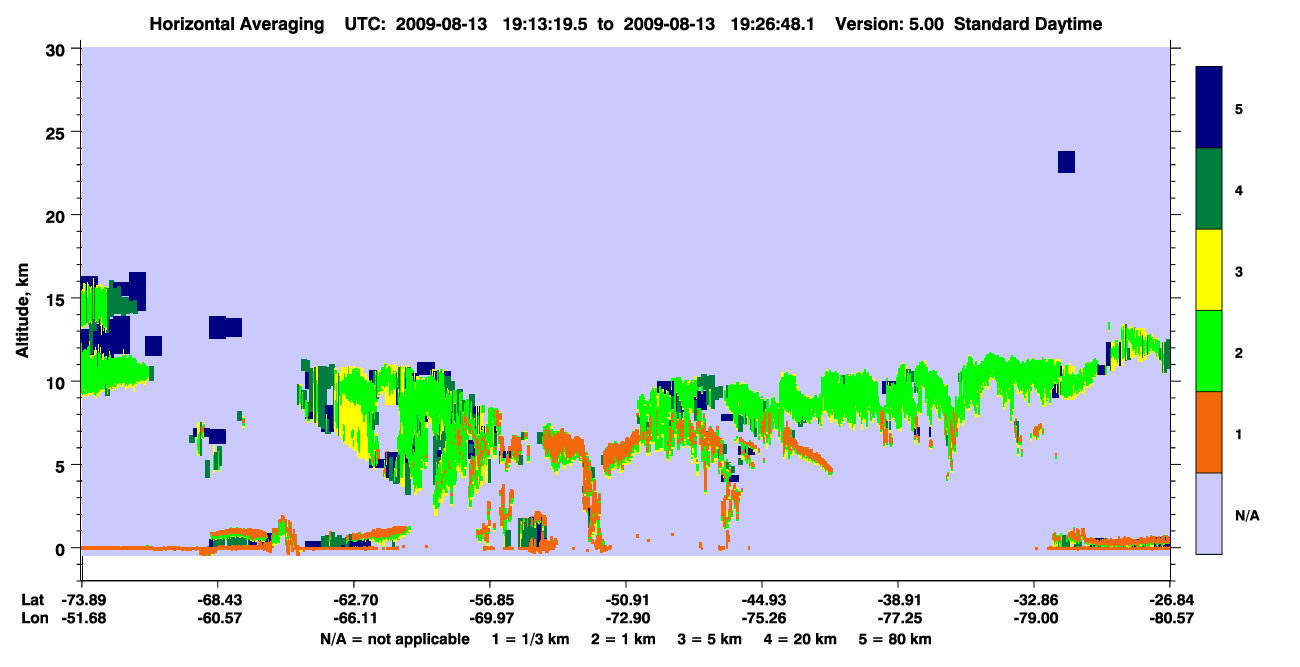Click the latitude value -44.93
The height and width of the screenshot is (667, 1300).
point(762,600)
